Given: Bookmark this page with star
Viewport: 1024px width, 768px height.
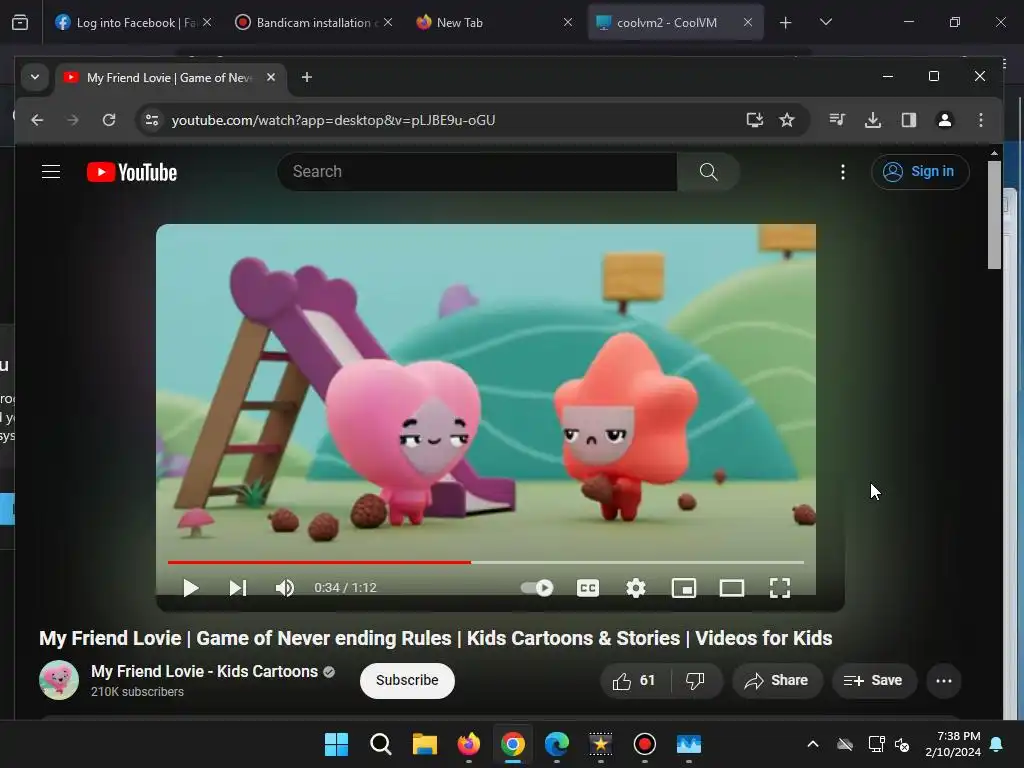Looking at the screenshot, I should point(787,120).
